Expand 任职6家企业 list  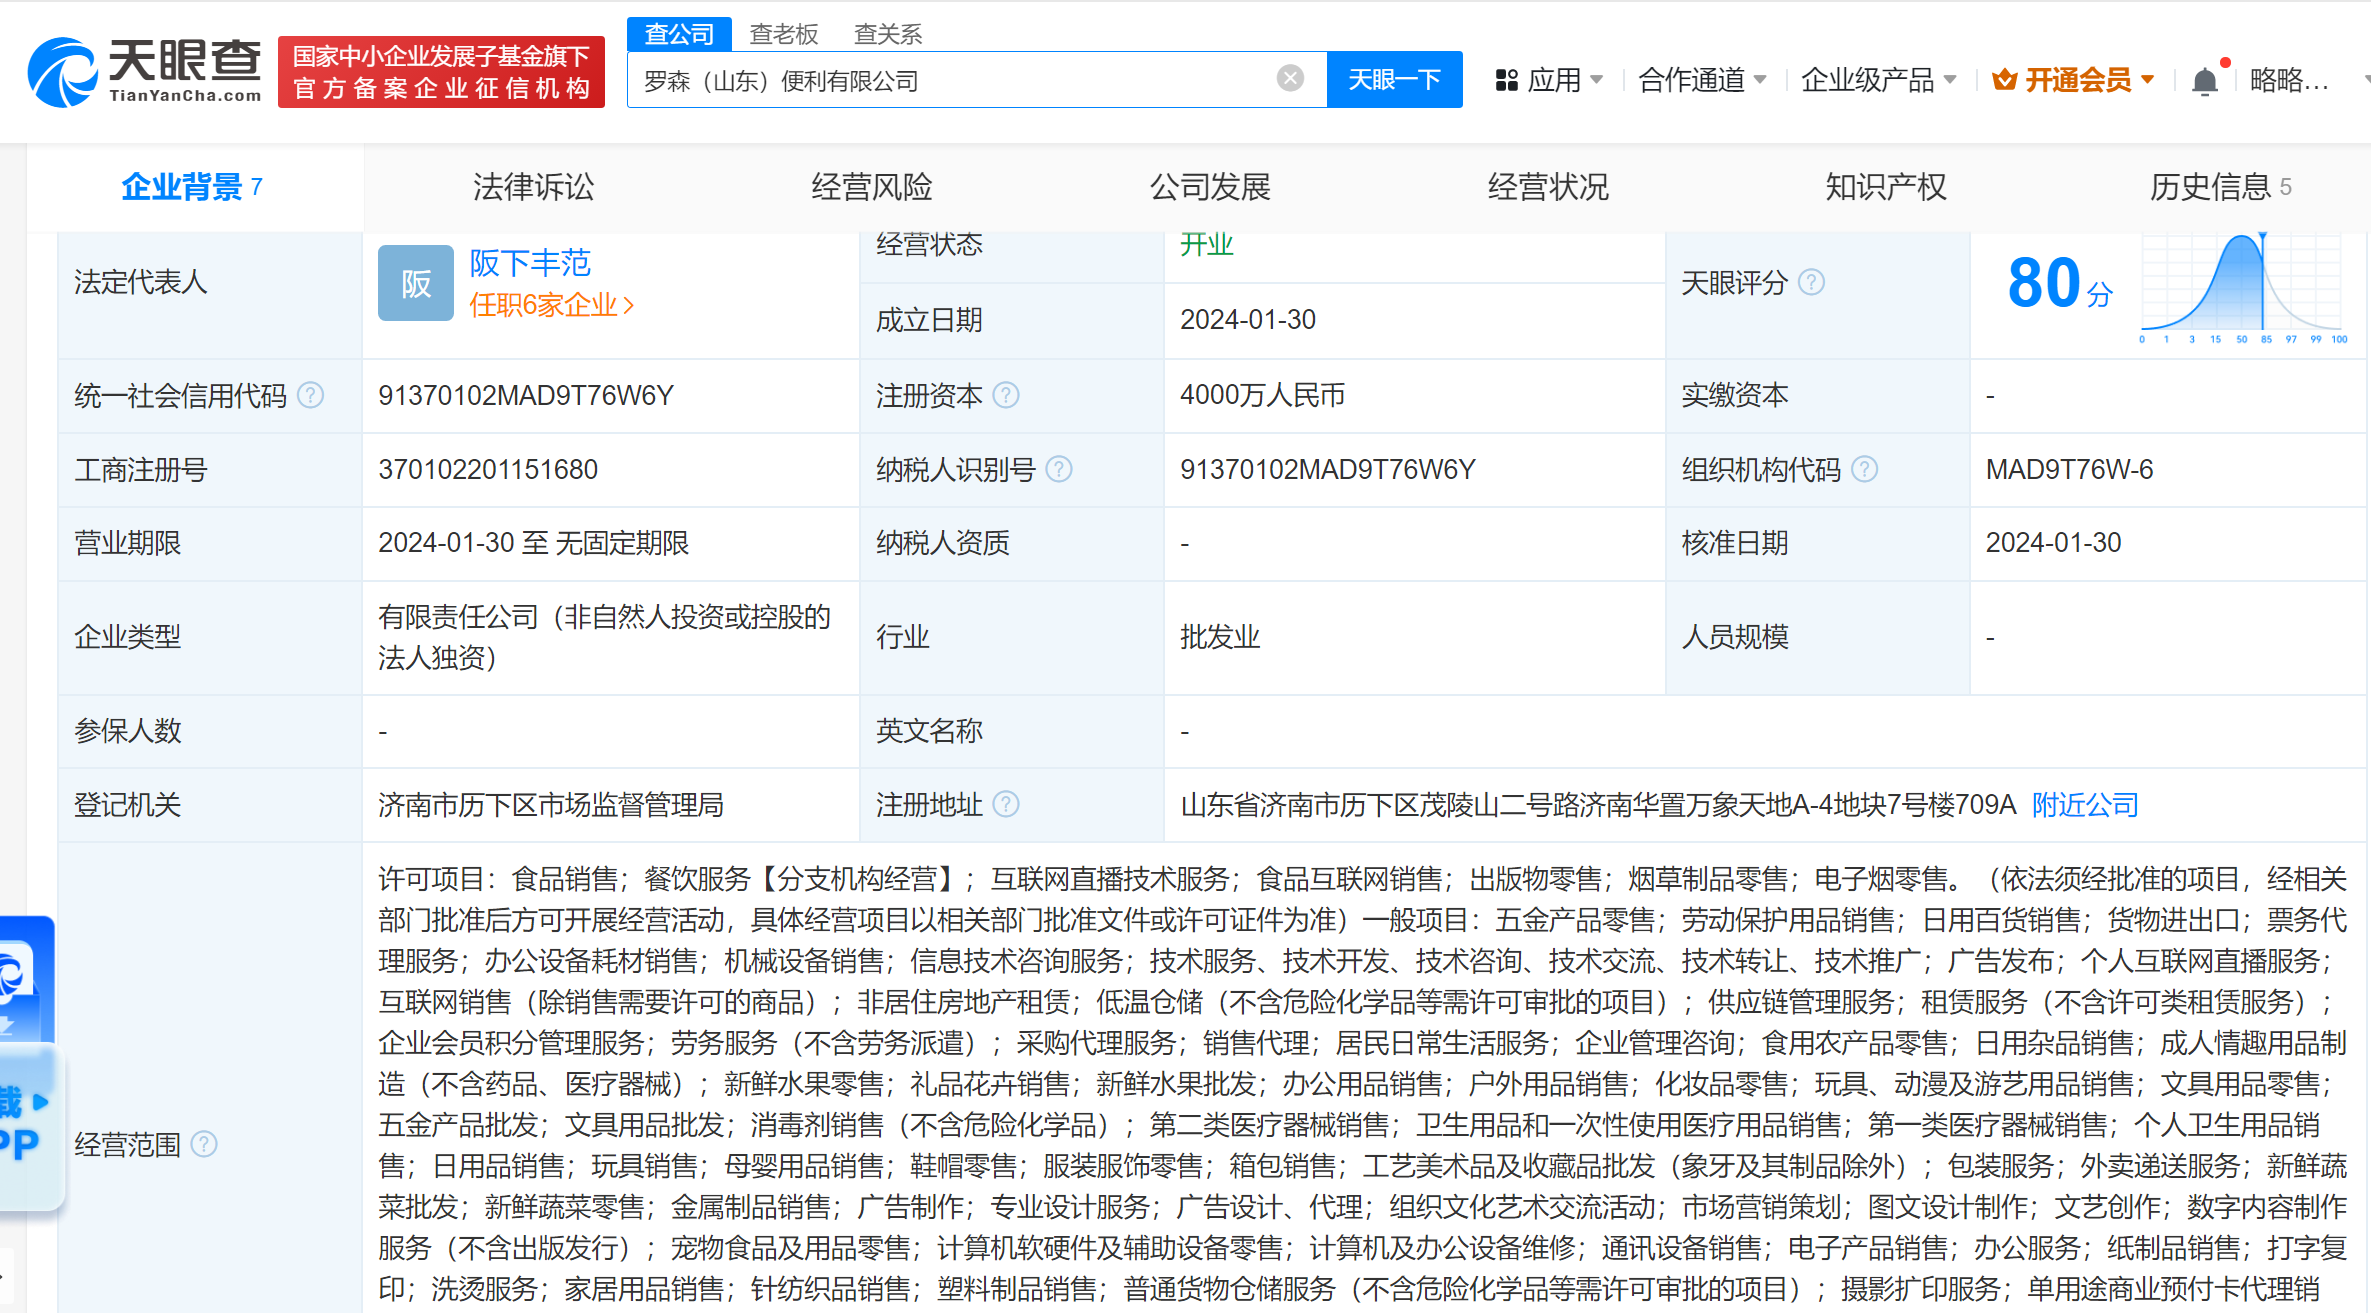[552, 305]
